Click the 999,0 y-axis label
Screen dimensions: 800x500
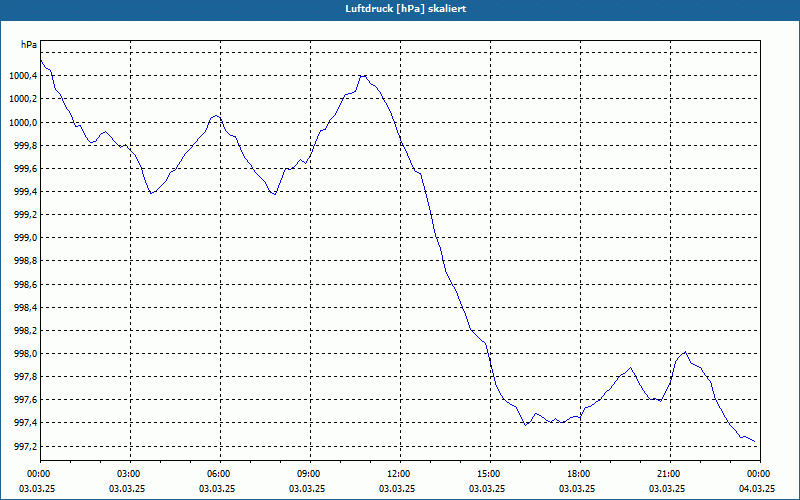[26, 238]
